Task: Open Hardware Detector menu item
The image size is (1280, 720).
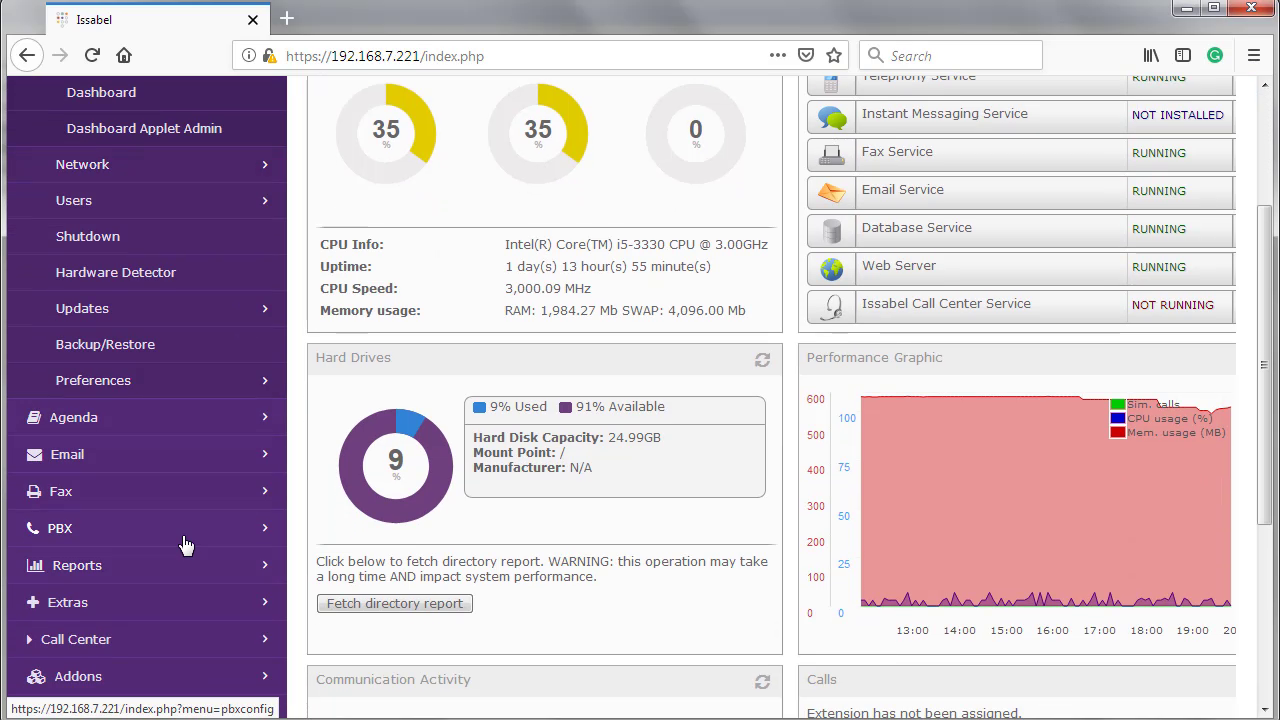Action: click(116, 272)
